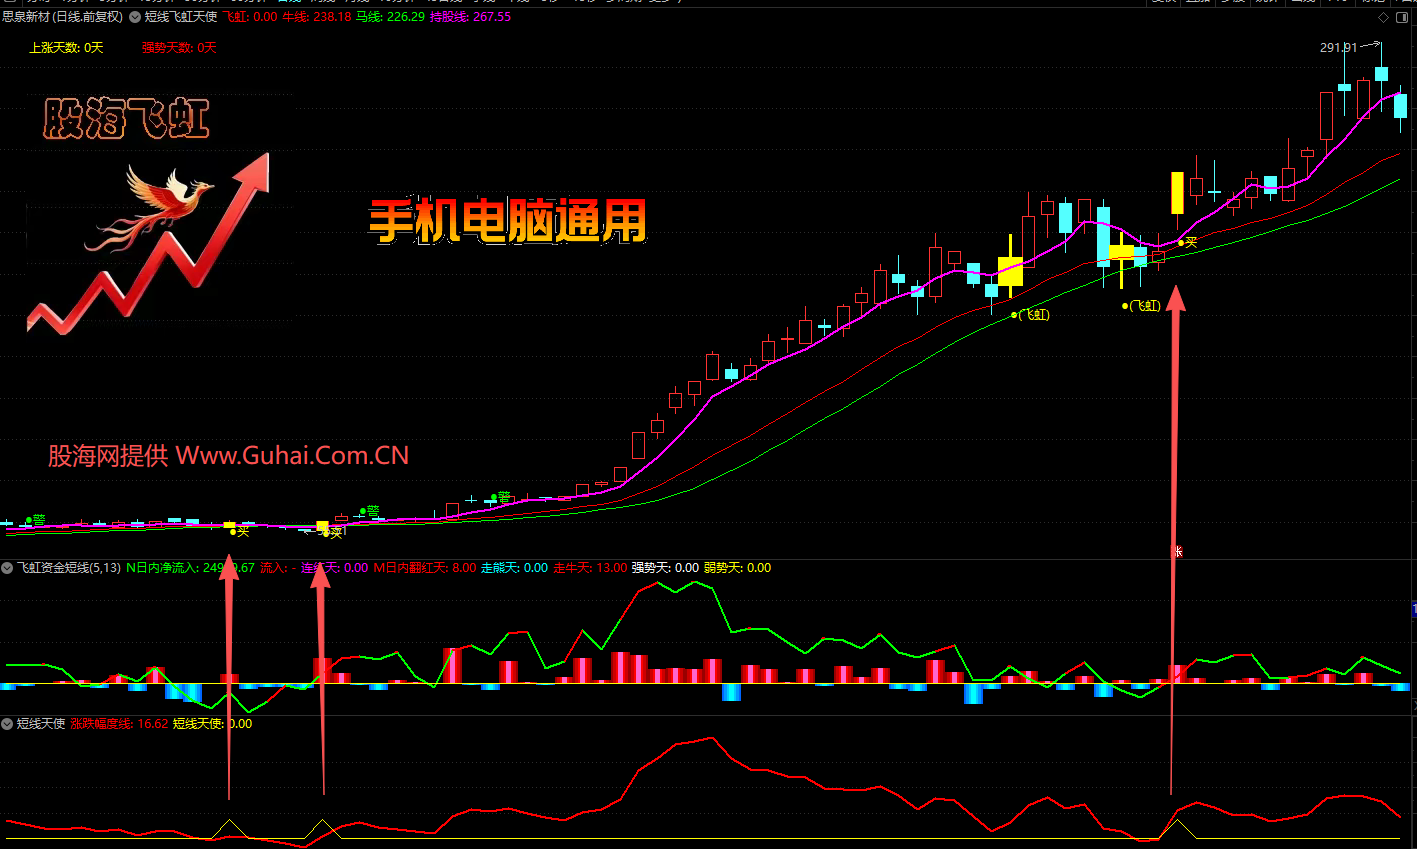Open the Www.Guhai.Com.CN website text

pyautogui.click(x=292, y=456)
